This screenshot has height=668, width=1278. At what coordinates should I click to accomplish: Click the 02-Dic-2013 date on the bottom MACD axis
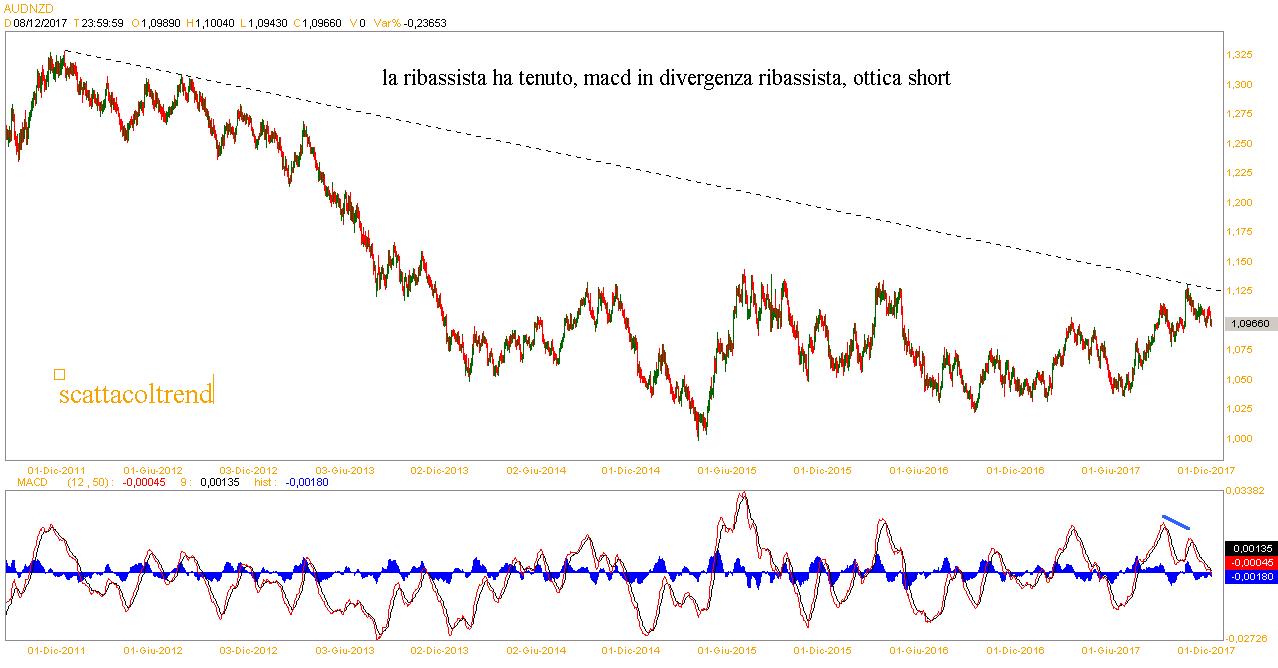(439, 649)
